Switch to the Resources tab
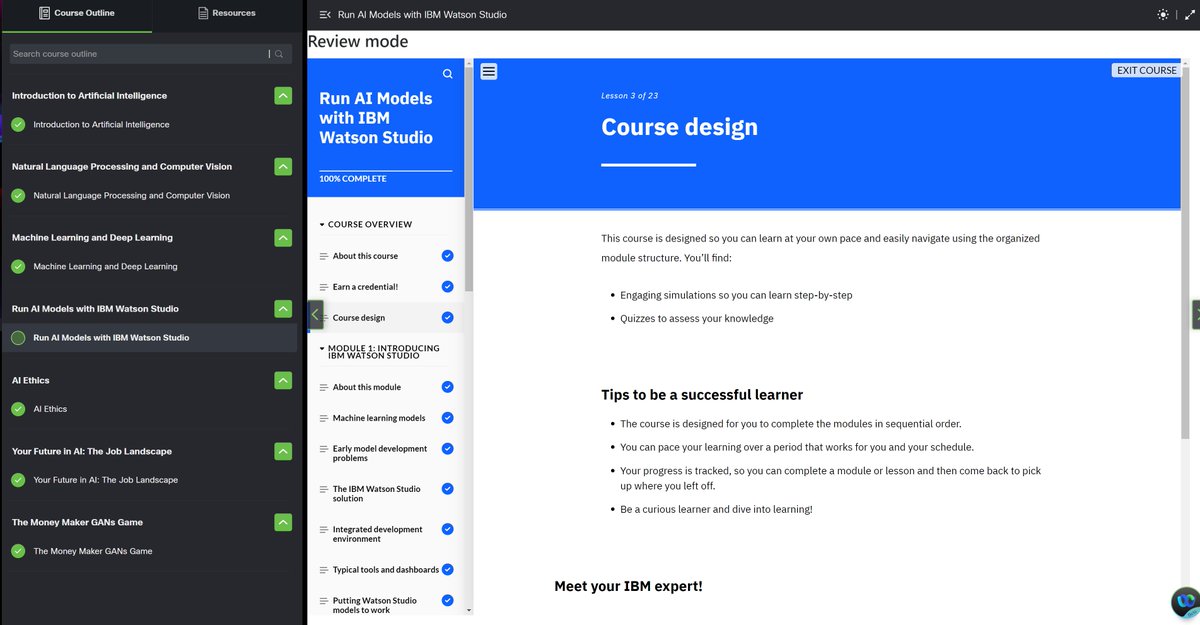Screen dimensions: 1200x625 [x=227, y=14]
